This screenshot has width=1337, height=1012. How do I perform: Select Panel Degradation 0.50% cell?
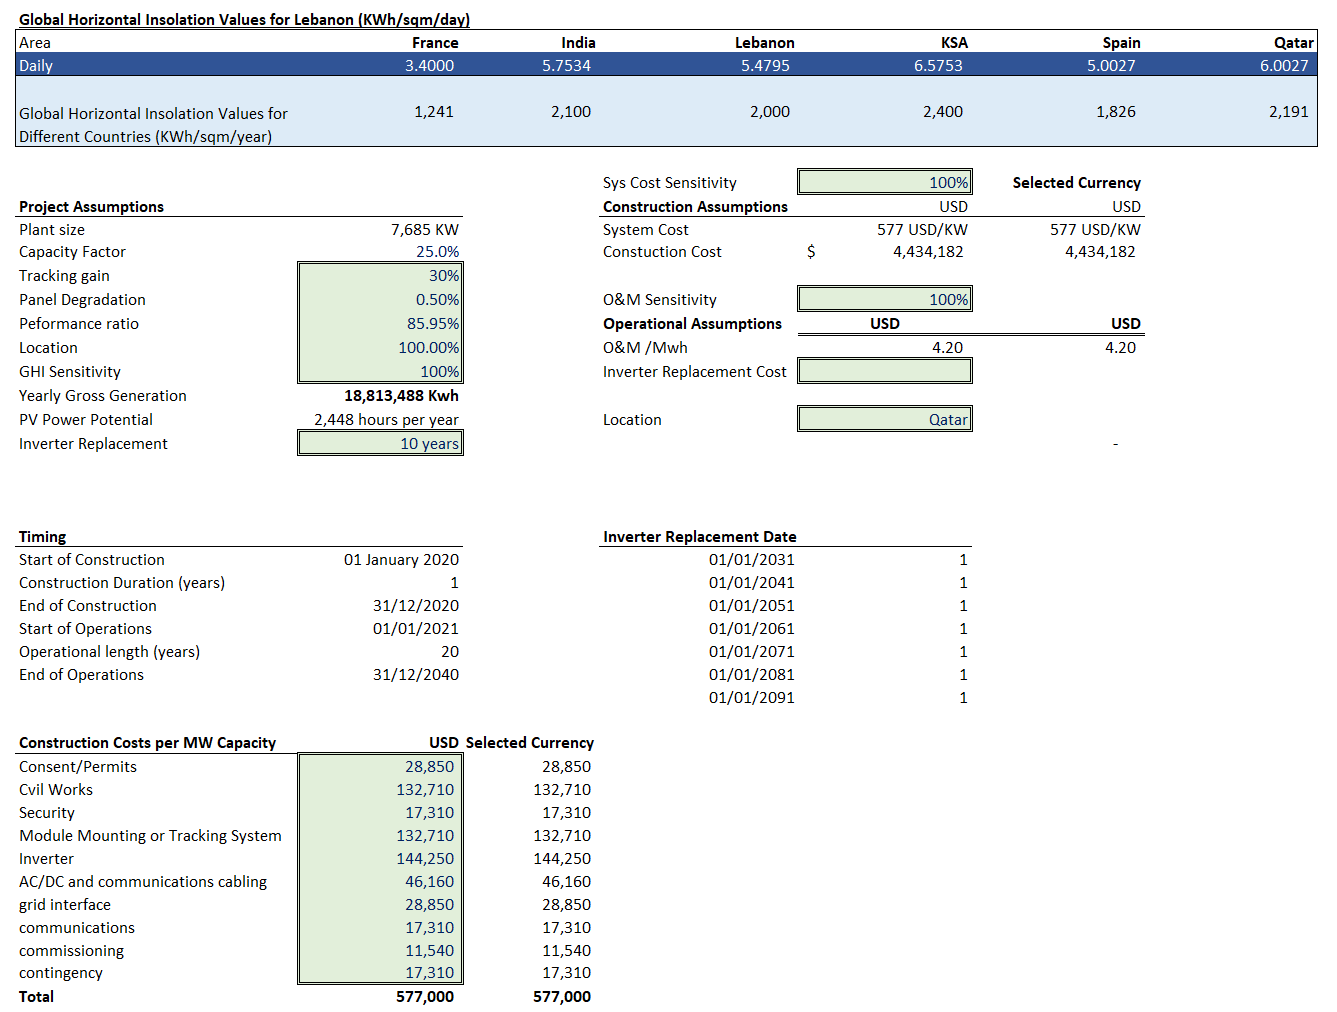tap(380, 299)
